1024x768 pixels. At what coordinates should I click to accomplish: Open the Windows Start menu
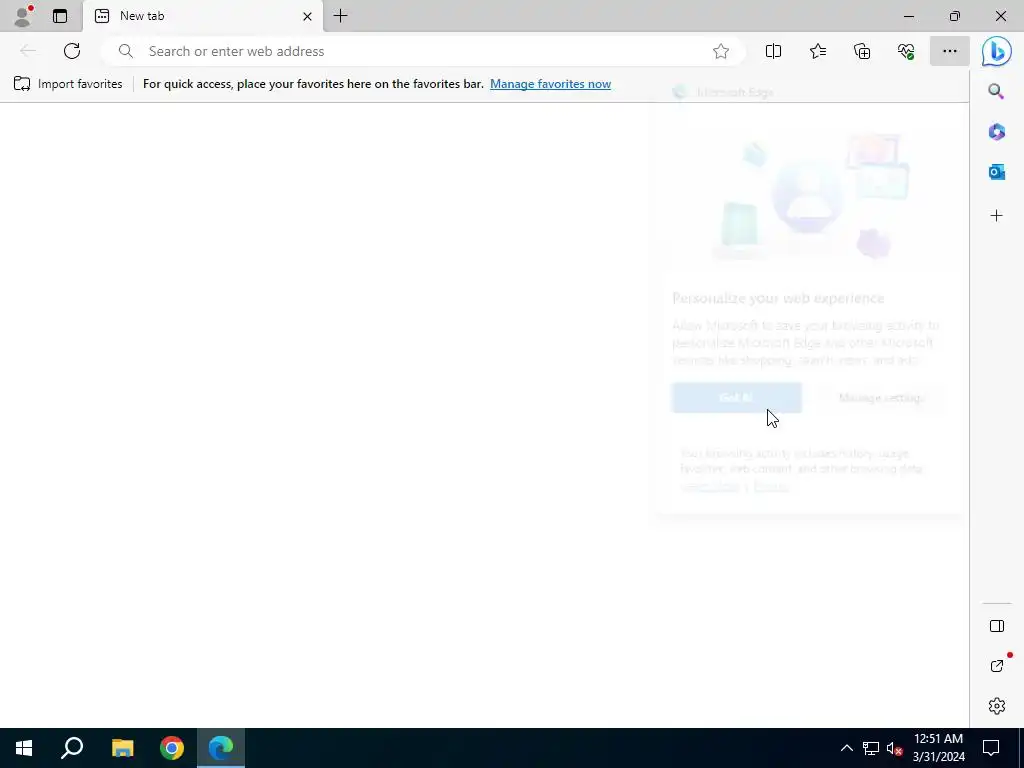click(x=24, y=748)
